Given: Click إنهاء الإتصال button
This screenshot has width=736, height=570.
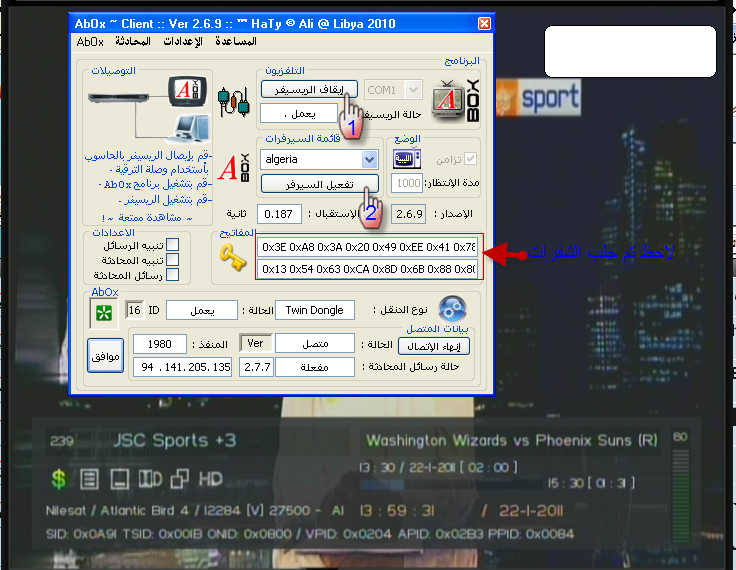Looking at the screenshot, I should [434, 347].
